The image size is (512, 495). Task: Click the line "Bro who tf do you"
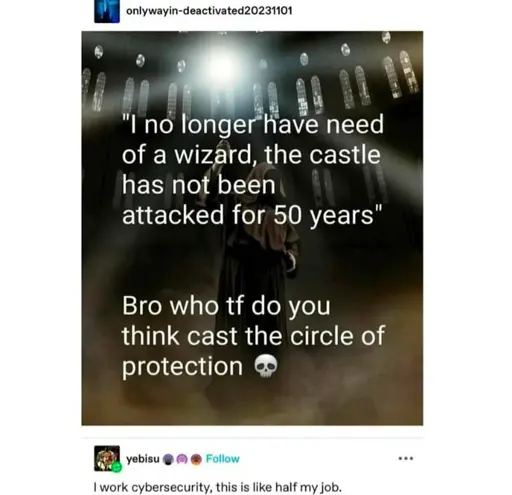pyautogui.click(x=226, y=306)
